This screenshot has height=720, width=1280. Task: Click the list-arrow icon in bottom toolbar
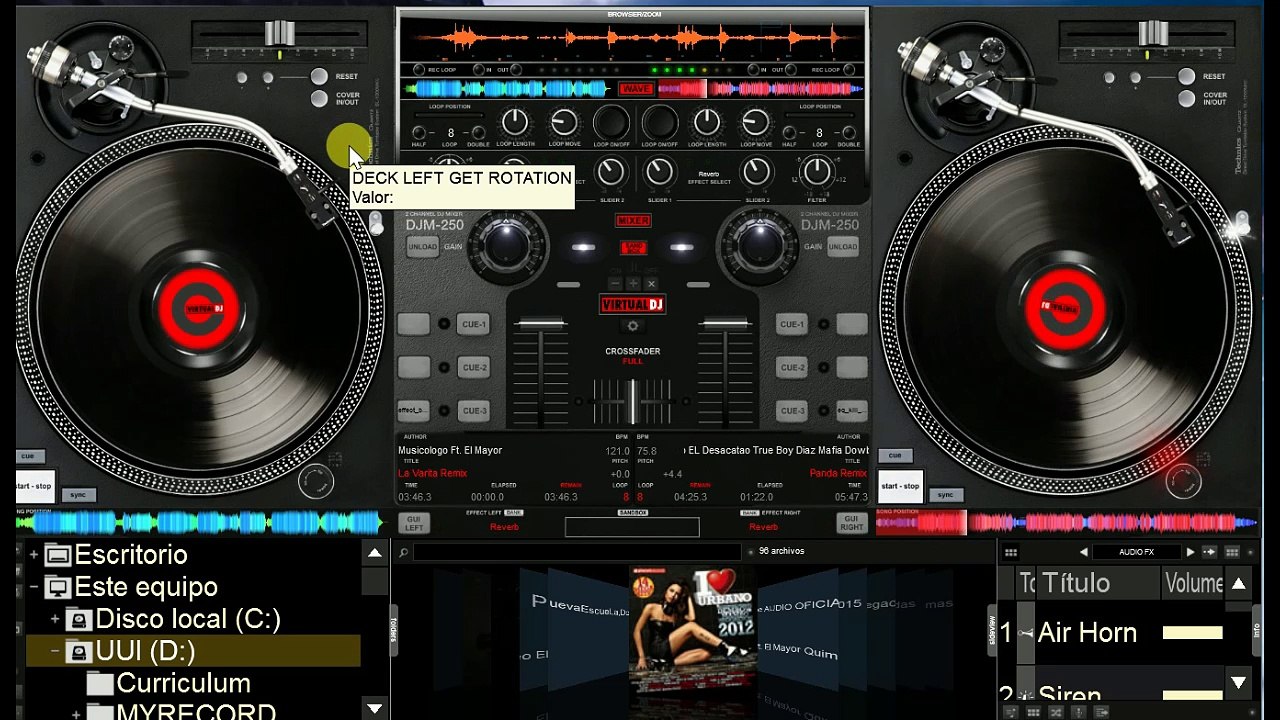click(1102, 712)
